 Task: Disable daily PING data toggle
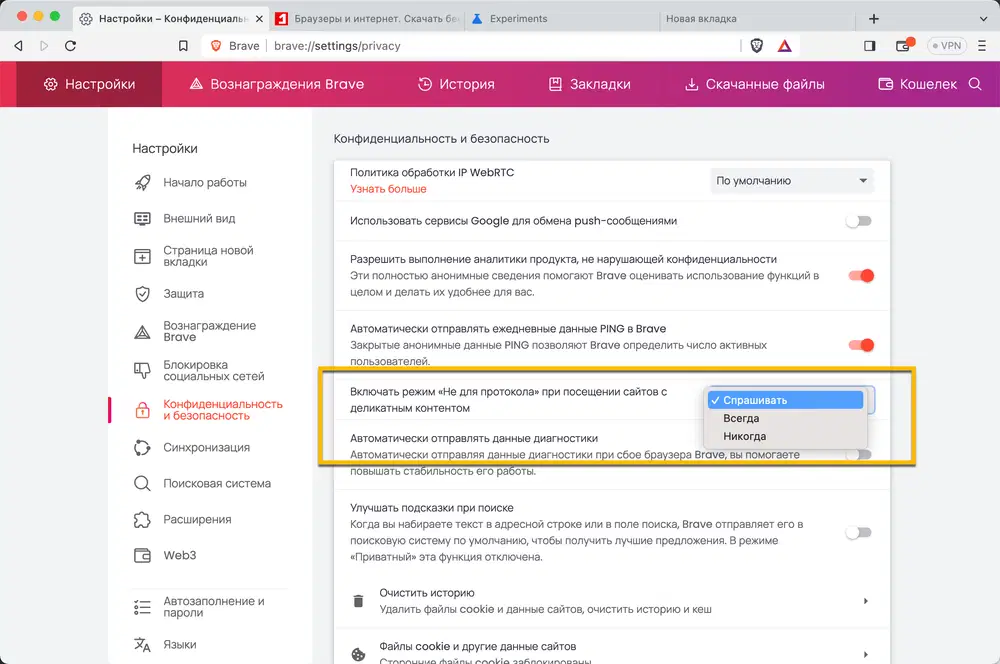(860, 345)
